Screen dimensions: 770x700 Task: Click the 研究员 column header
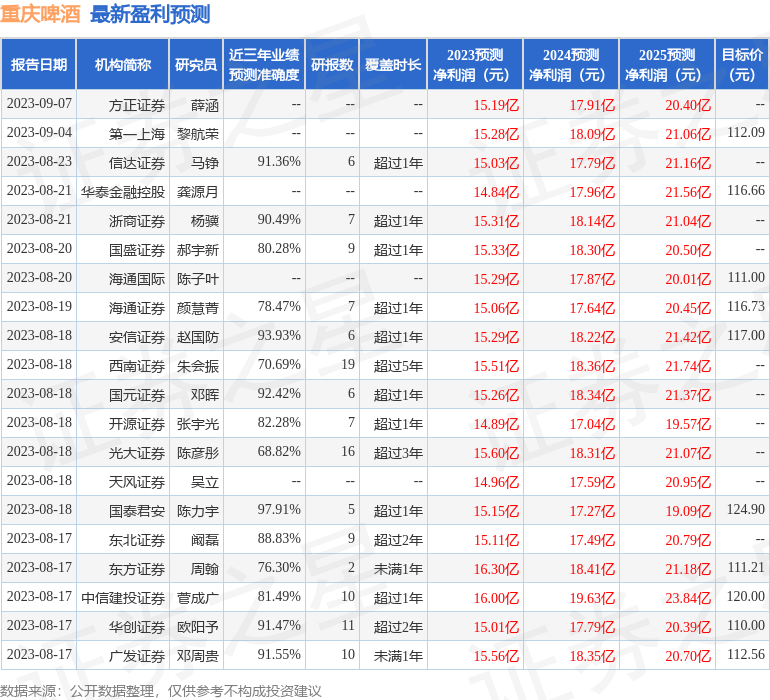[x=196, y=64]
